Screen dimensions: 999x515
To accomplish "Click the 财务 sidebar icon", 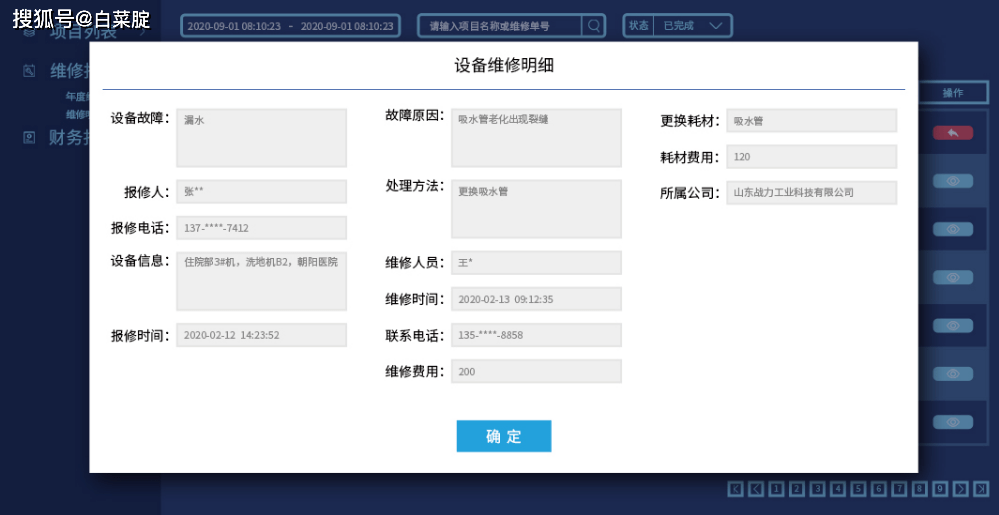I will point(29,137).
